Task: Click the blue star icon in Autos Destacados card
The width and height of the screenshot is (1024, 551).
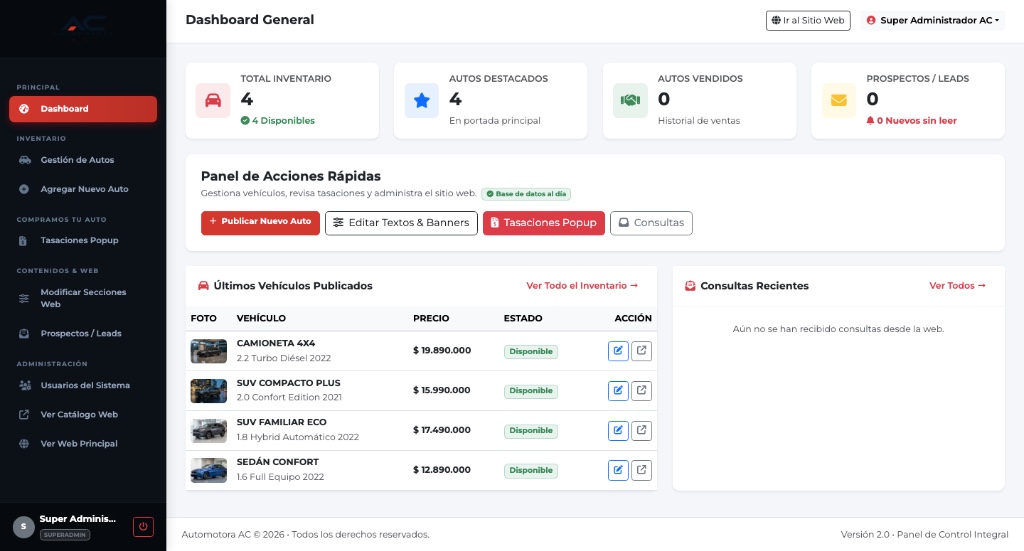Action: 421,101
